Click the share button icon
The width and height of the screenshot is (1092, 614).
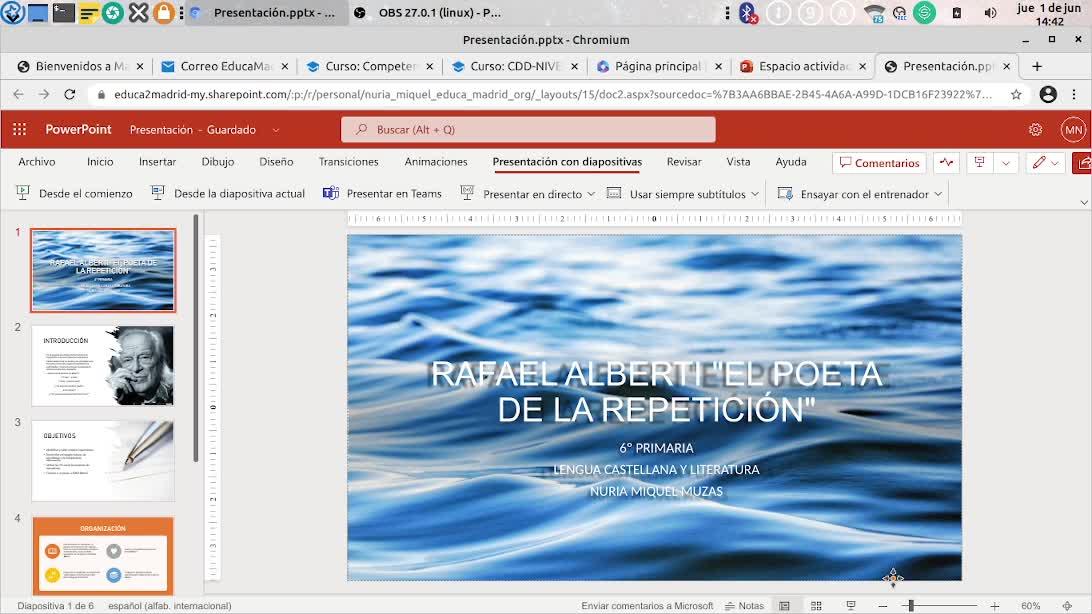click(1082, 163)
